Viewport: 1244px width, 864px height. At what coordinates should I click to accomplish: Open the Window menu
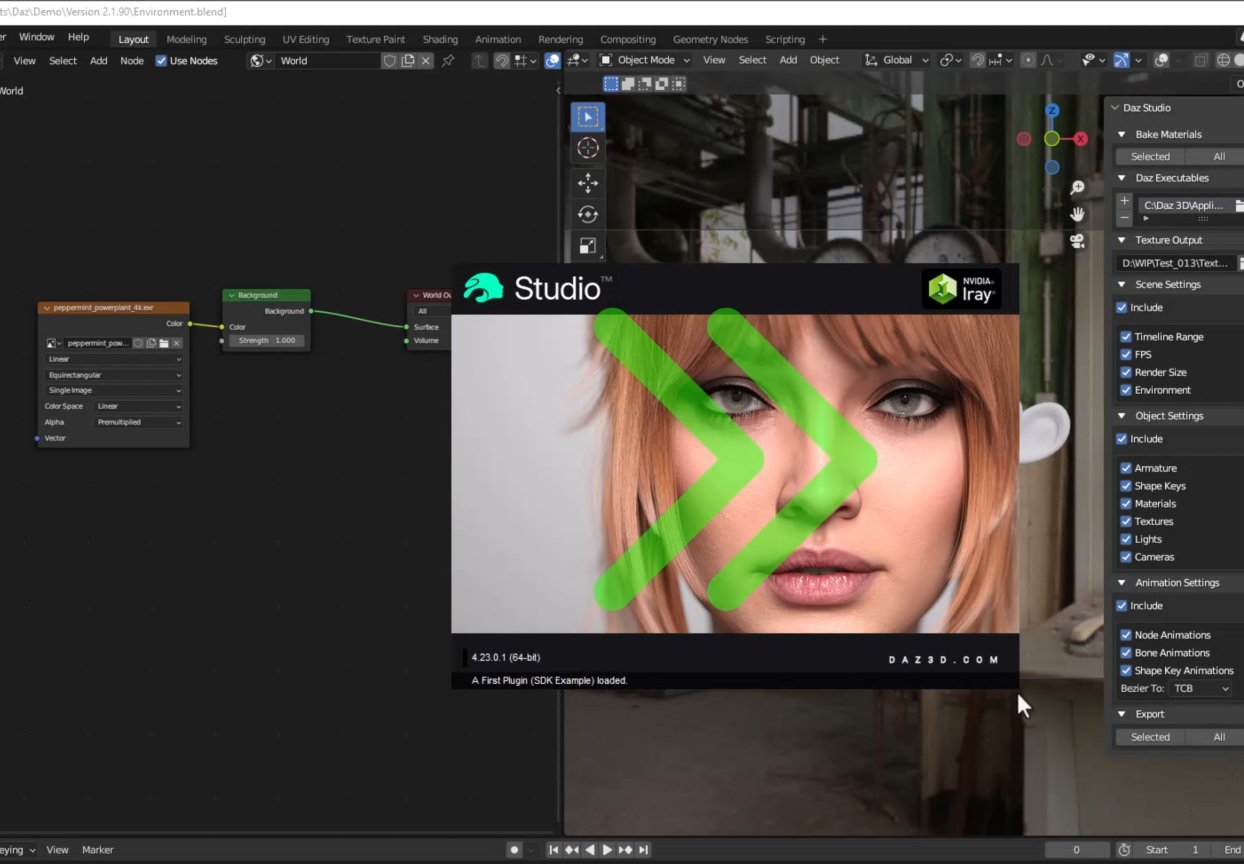(37, 37)
